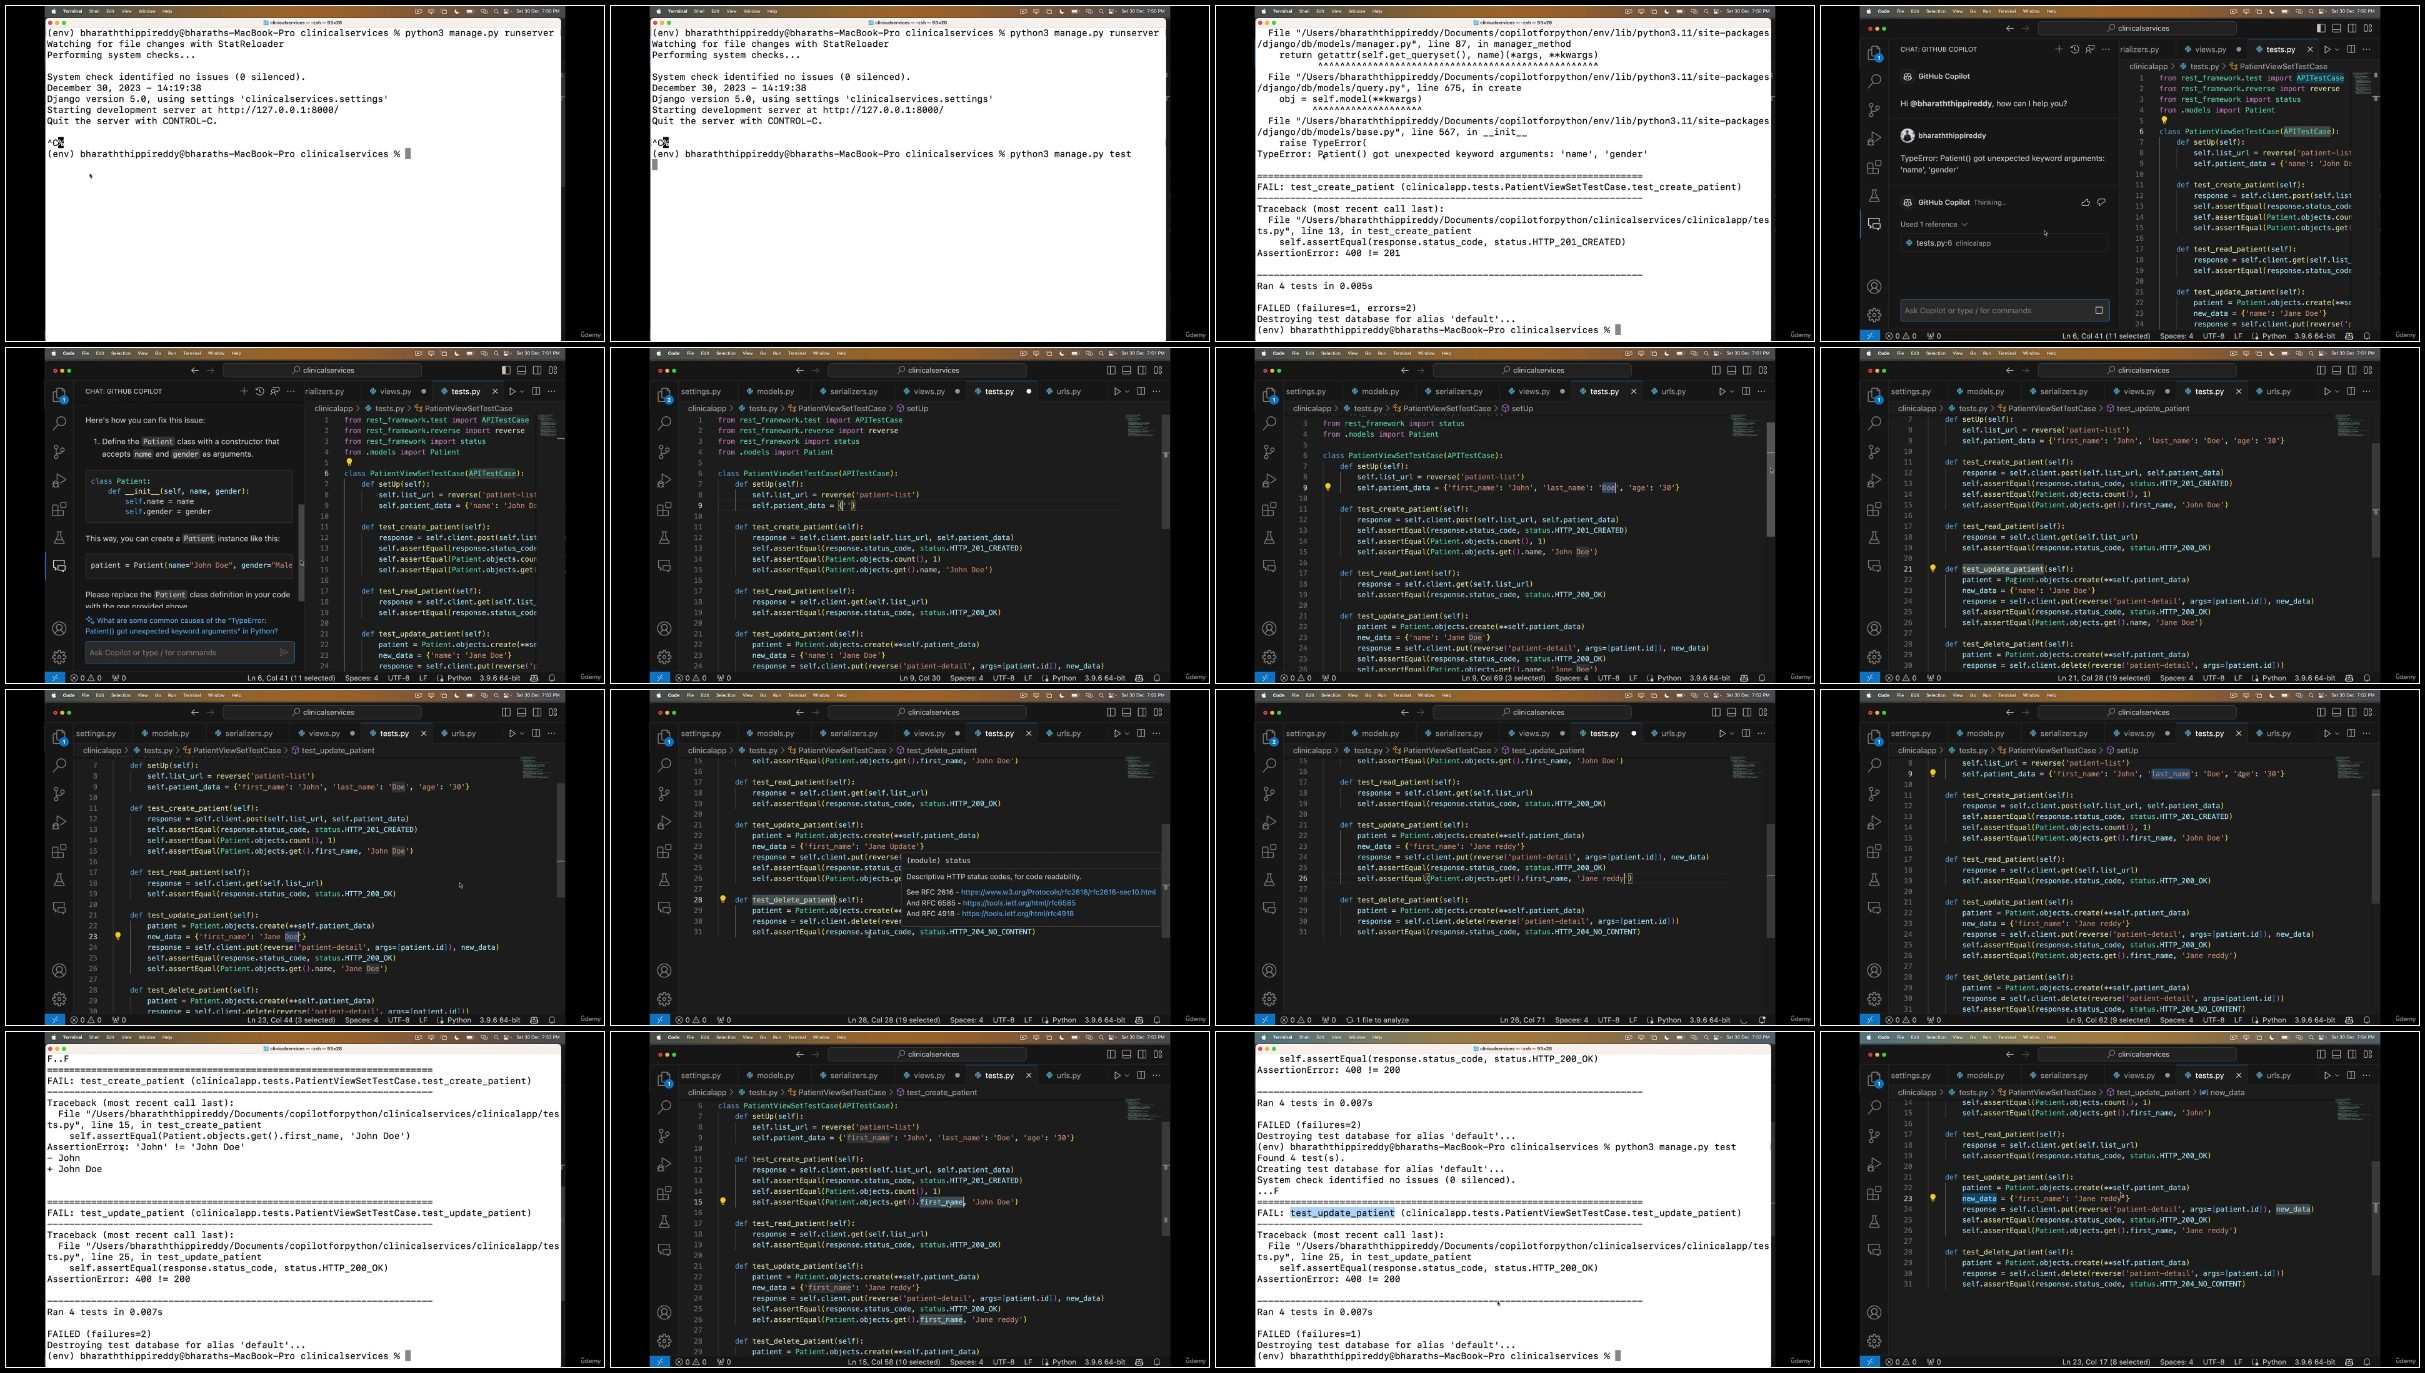Open editor more actions, Ln 9, Col 82 frame
The height and width of the screenshot is (1373, 2425).
pos(2367,733)
